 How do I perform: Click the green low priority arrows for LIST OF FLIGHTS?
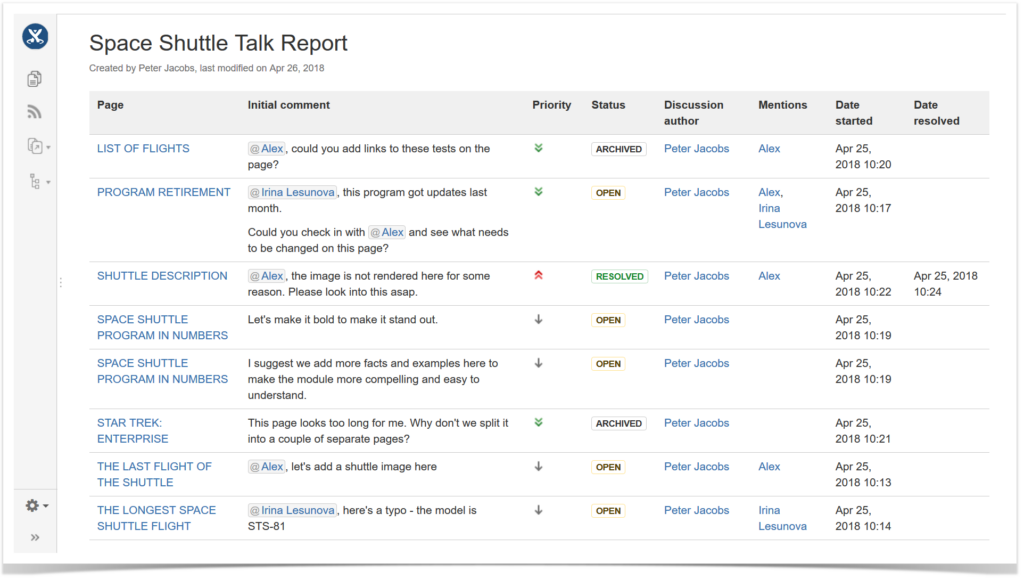click(538, 148)
